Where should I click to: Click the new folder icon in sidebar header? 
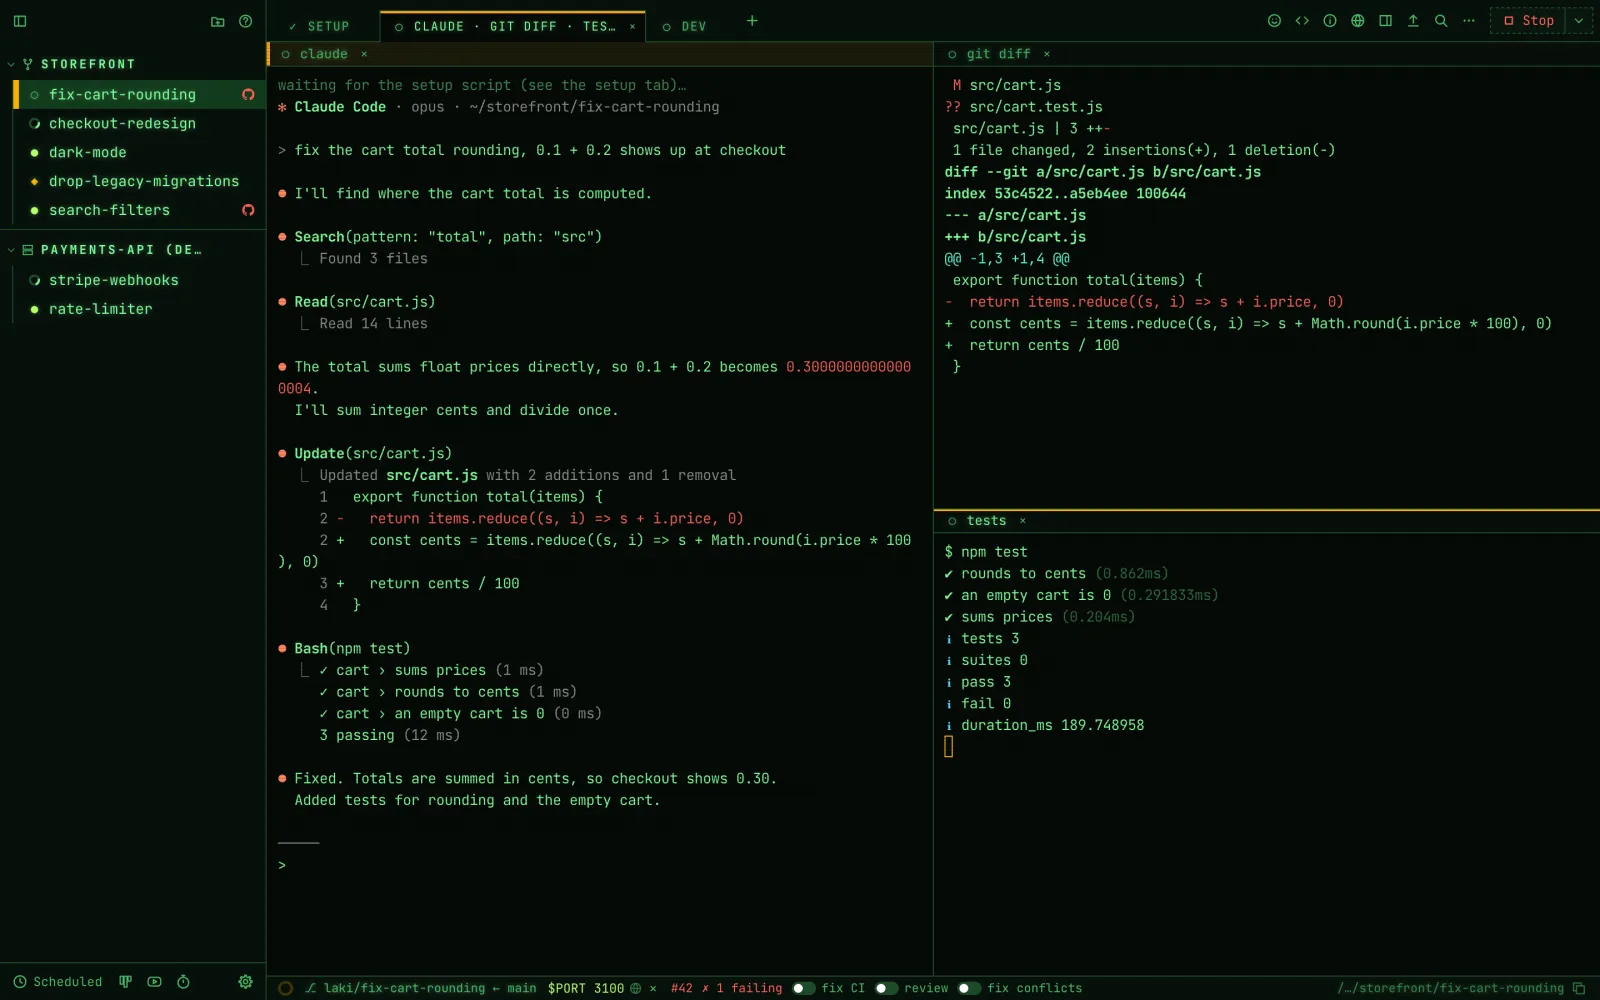click(218, 21)
